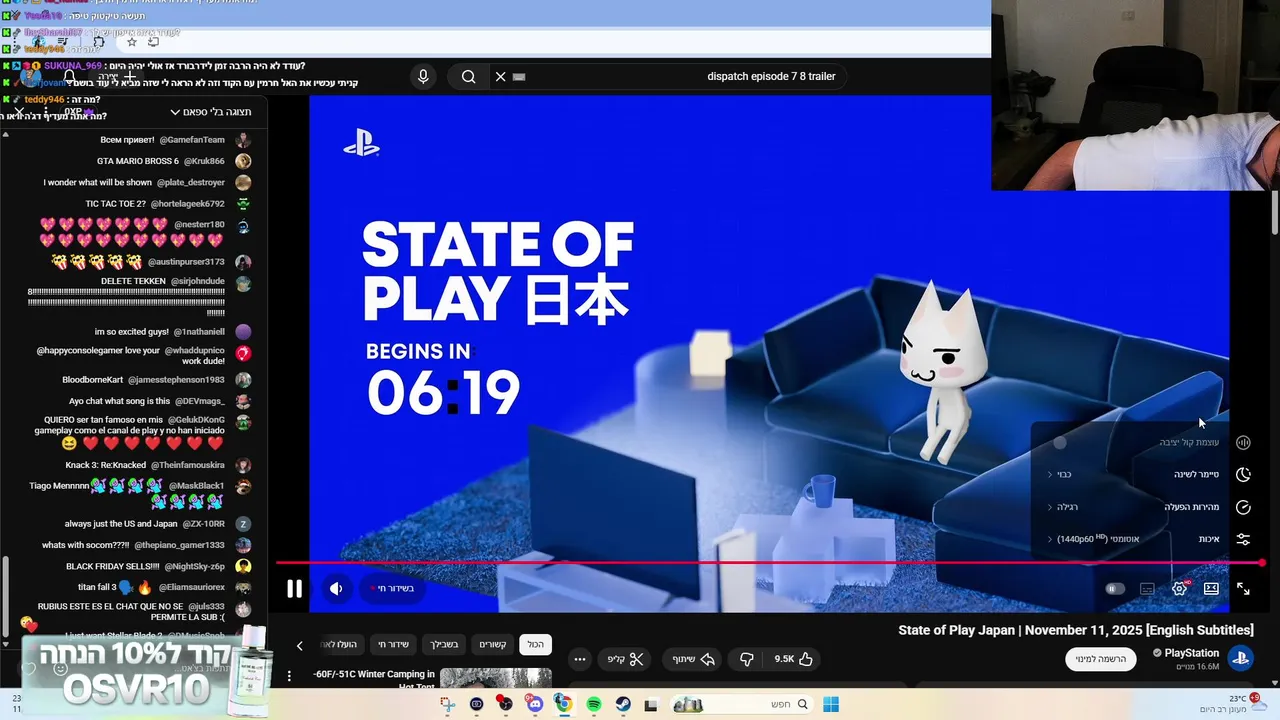Bookmark the page with the star icon
The height and width of the screenshot is (720, 1280).
click(x=131, y=42)
